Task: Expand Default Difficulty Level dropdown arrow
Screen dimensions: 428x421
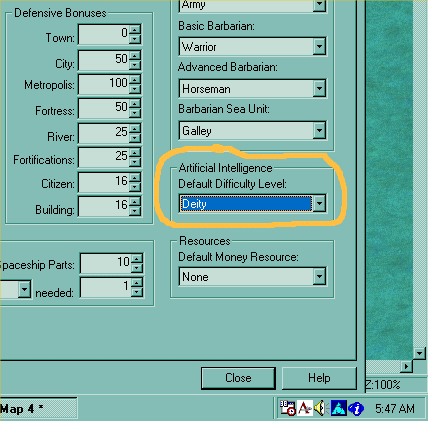Action: pos(319,203)
